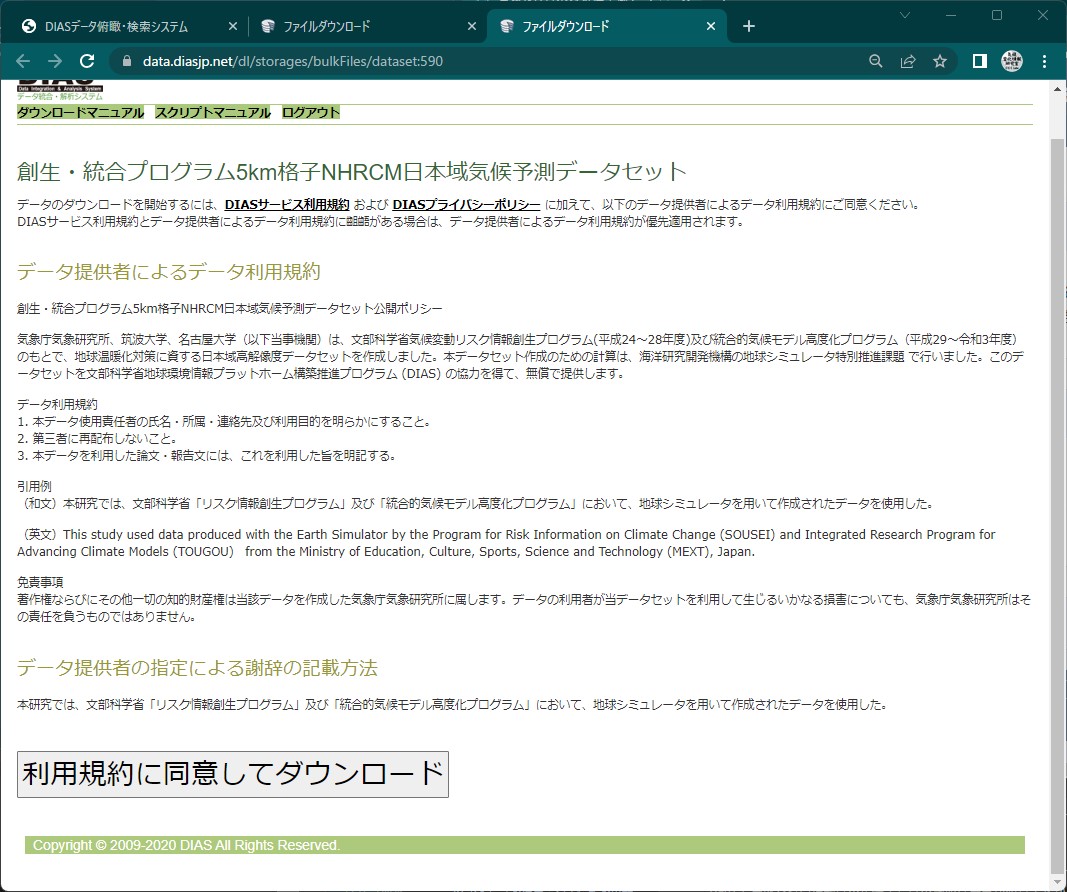Click the DIAS logo
This screenshot has width=1067, height=892.
[x=60, y=89]
